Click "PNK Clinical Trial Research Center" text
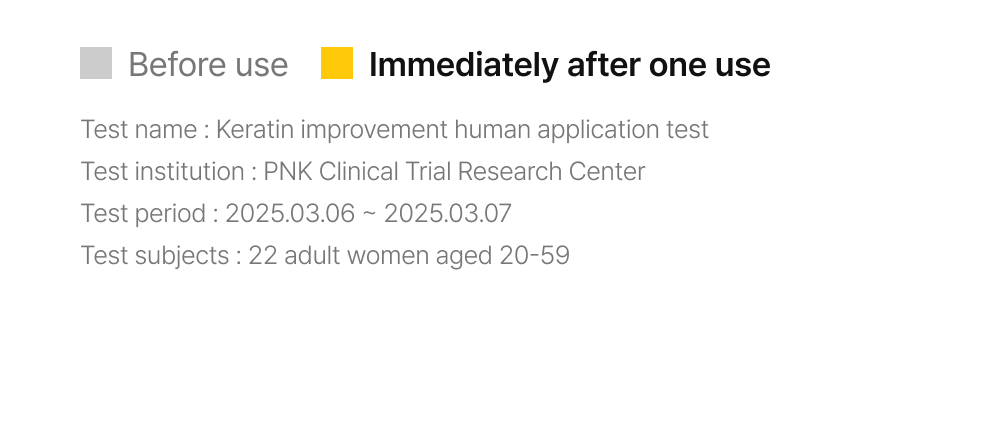Image resolution: width=1000 pixels, height=436 pixels. (454, 172)
